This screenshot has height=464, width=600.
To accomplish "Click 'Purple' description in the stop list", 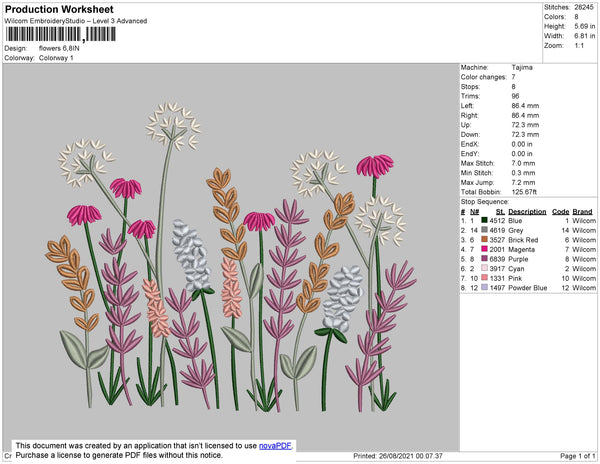I will click(x=518, y=259).
